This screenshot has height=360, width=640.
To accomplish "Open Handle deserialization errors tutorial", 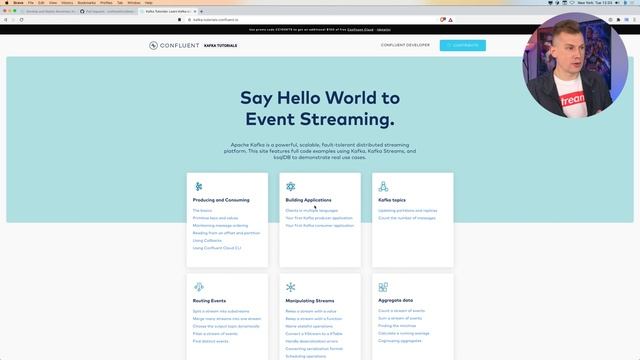I will coord(311,341).
